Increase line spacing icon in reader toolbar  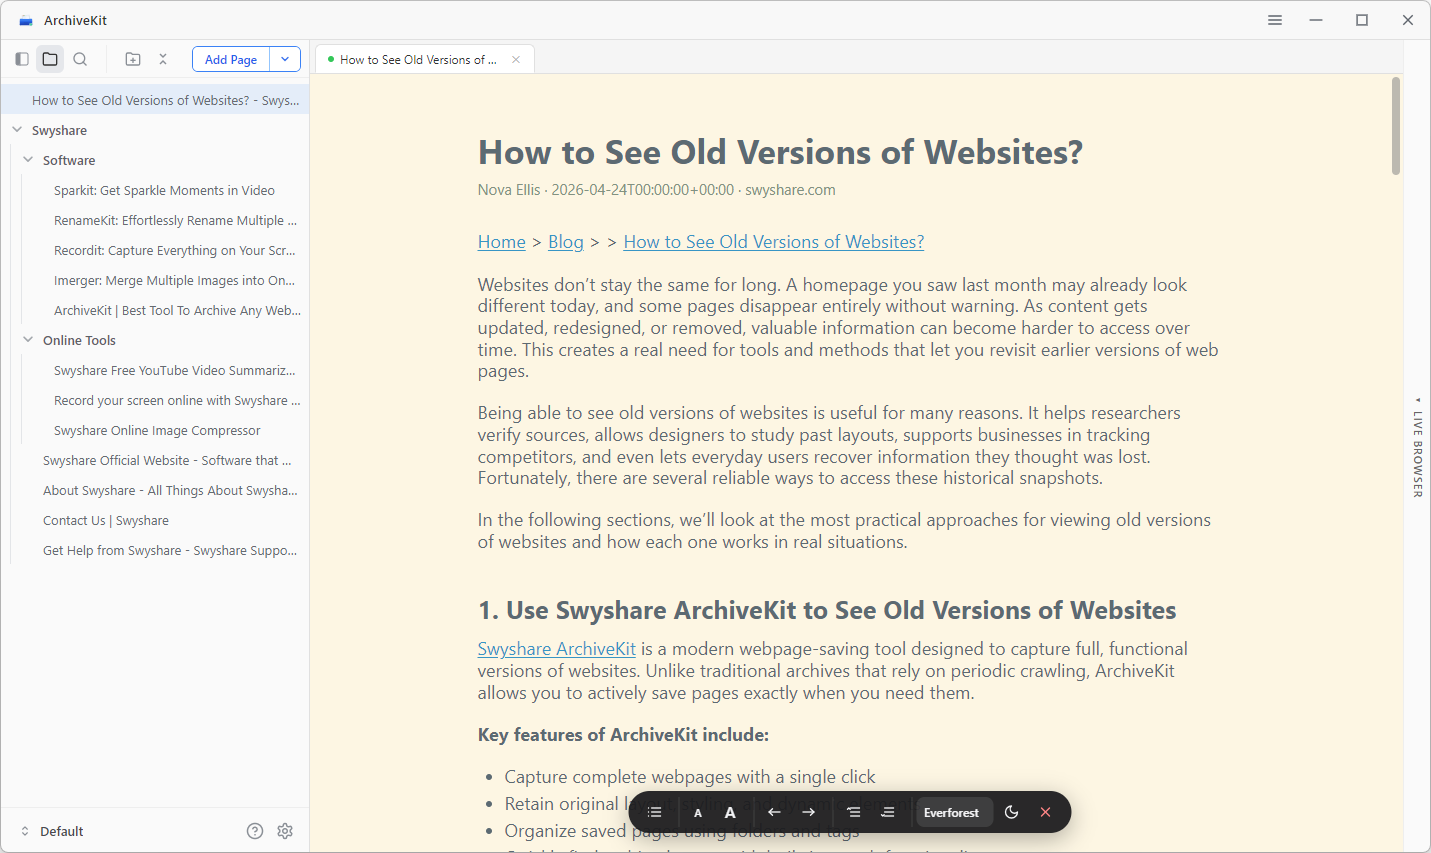click(887, 812)
